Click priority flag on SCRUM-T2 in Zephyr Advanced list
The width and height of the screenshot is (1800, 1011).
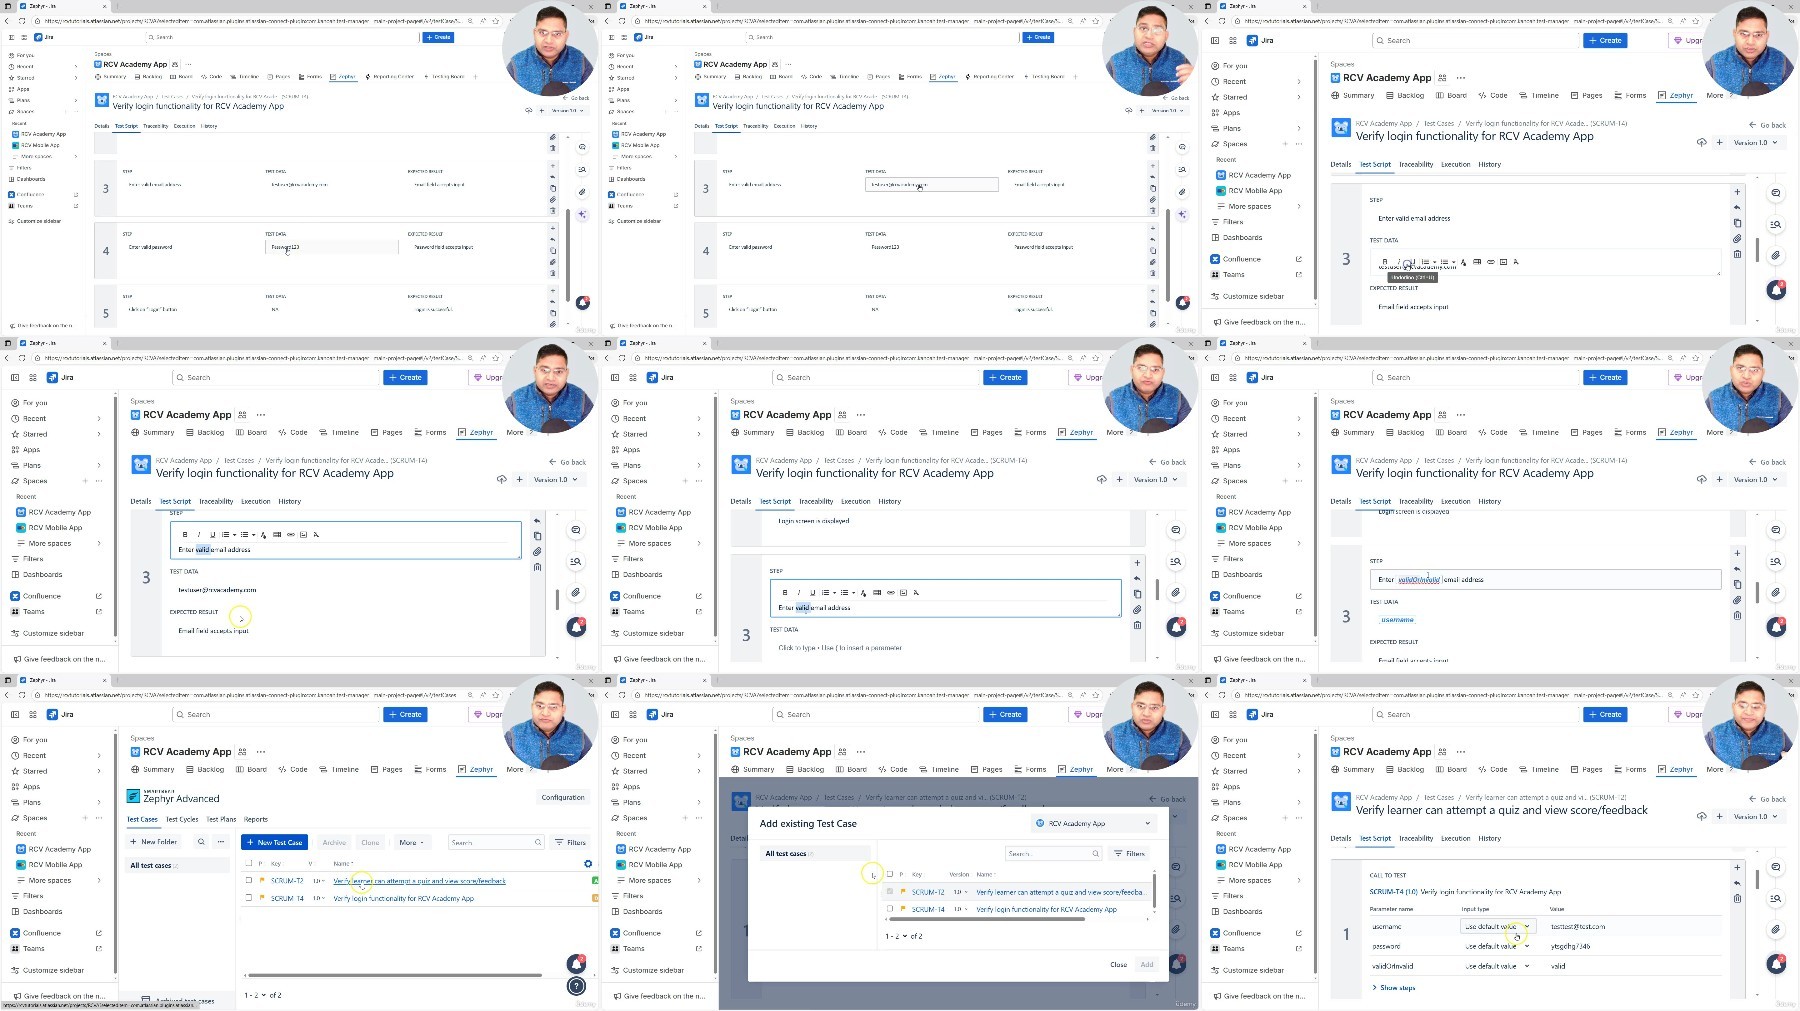[261, 881]
